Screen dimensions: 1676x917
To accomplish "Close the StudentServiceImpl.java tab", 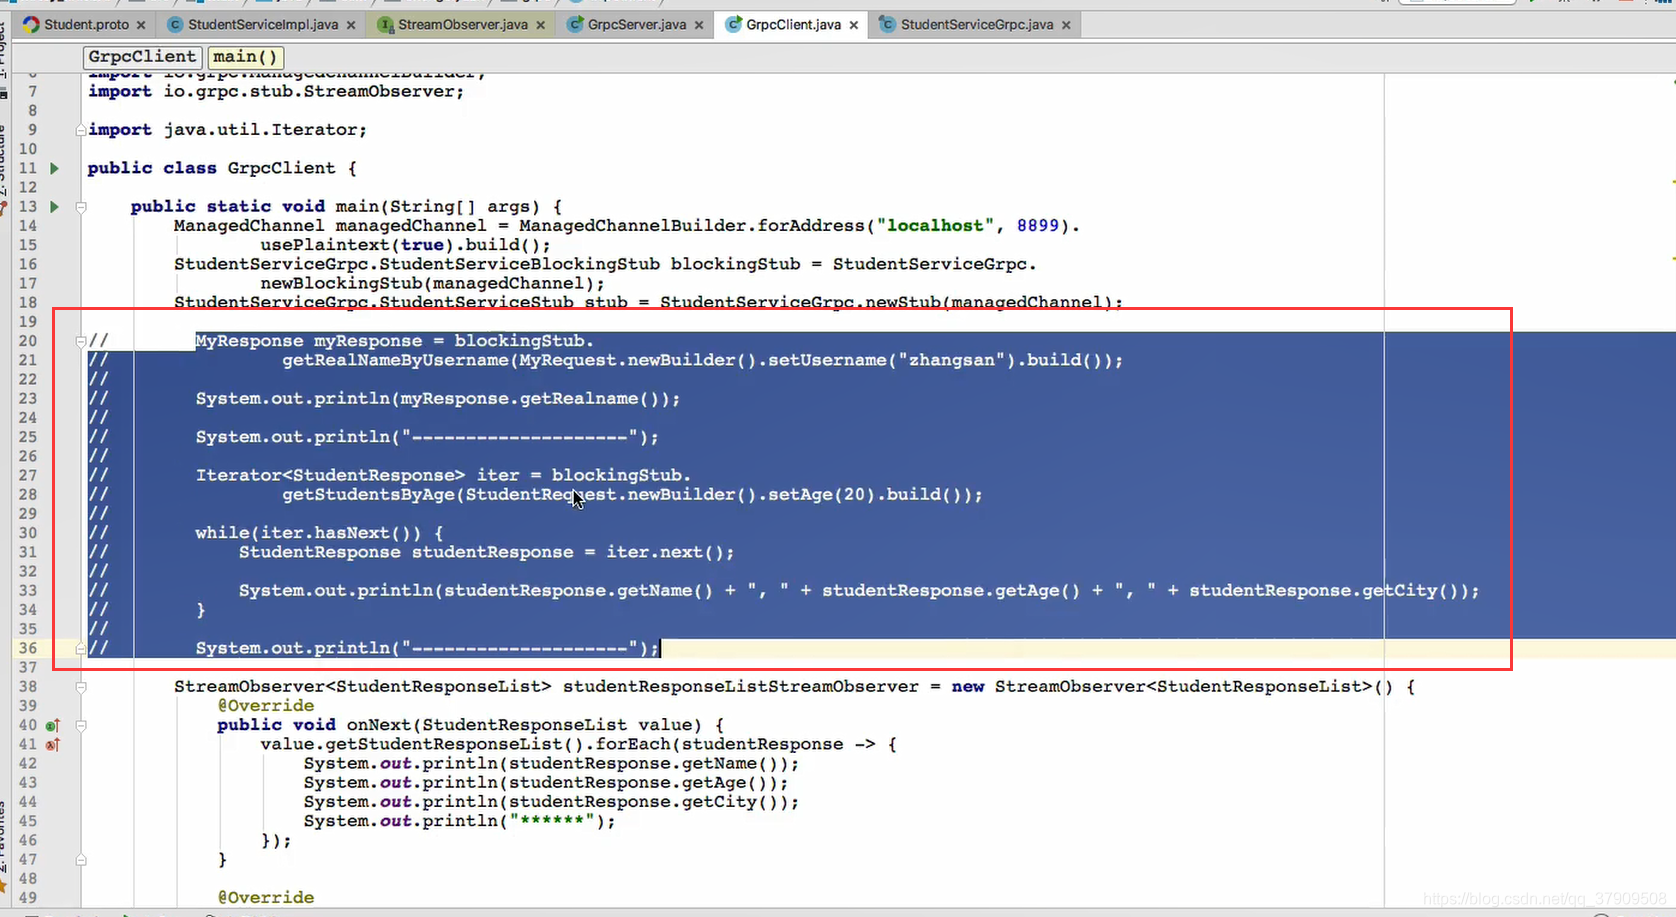I will point(351,25).
